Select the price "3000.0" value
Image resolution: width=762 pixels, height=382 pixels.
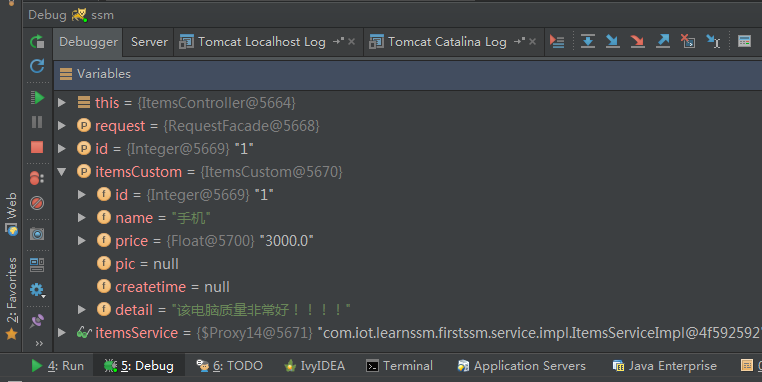pyautogui.click(x=286, y=241)
